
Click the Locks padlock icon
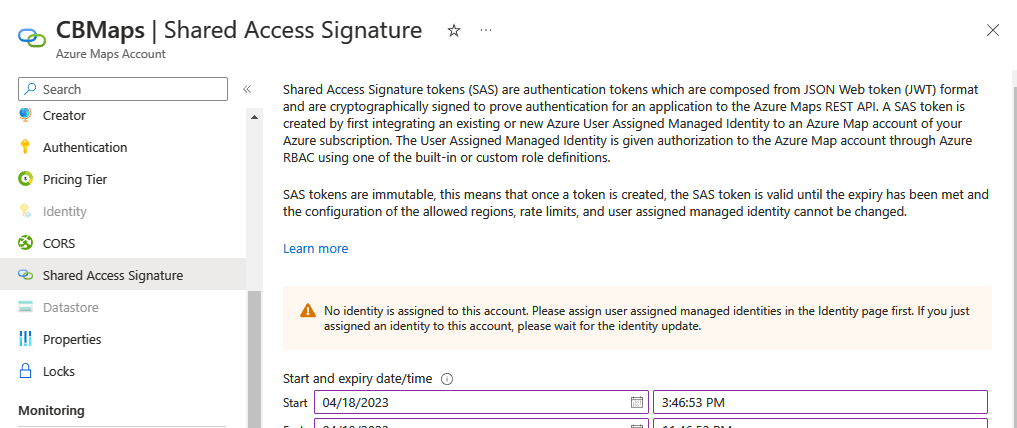(x=26, y=371)
